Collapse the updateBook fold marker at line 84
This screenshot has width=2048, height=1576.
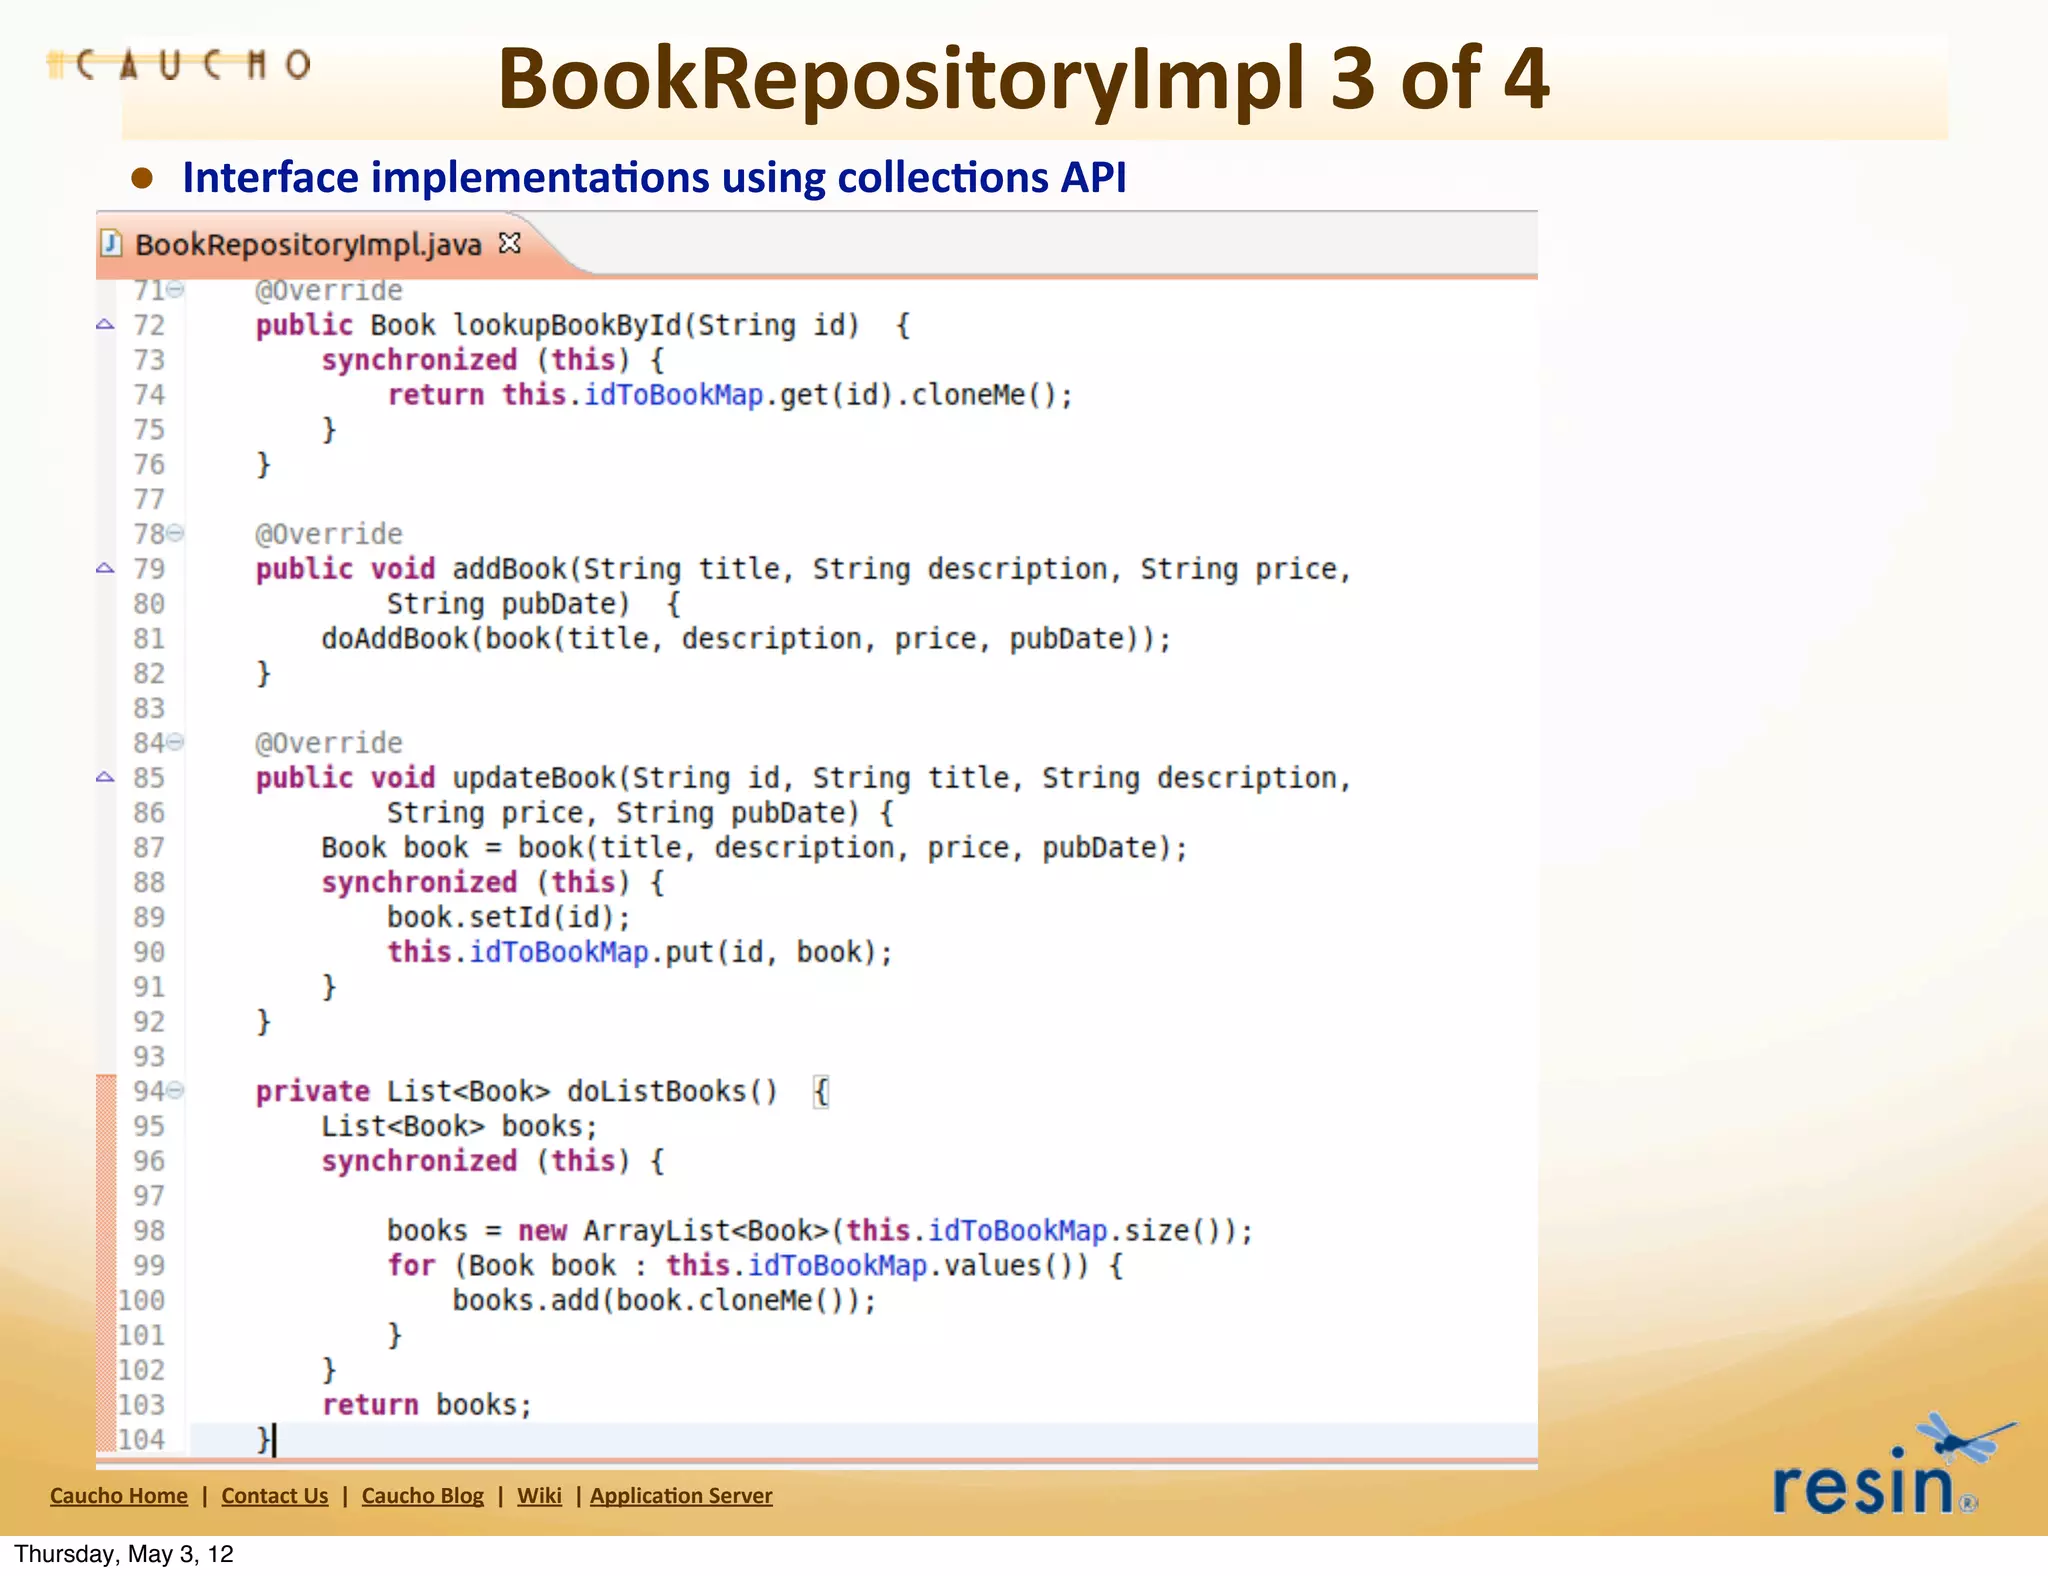[x=175, y=743]
